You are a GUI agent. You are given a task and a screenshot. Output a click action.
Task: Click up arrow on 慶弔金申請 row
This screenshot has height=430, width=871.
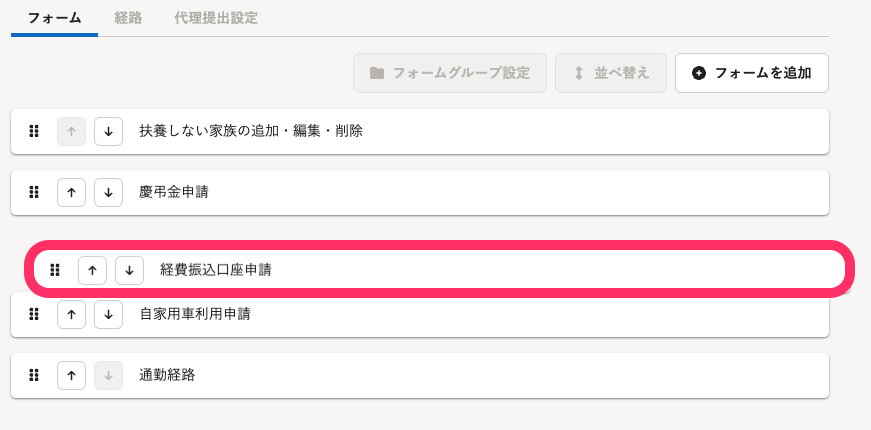(x=71, y=193)
